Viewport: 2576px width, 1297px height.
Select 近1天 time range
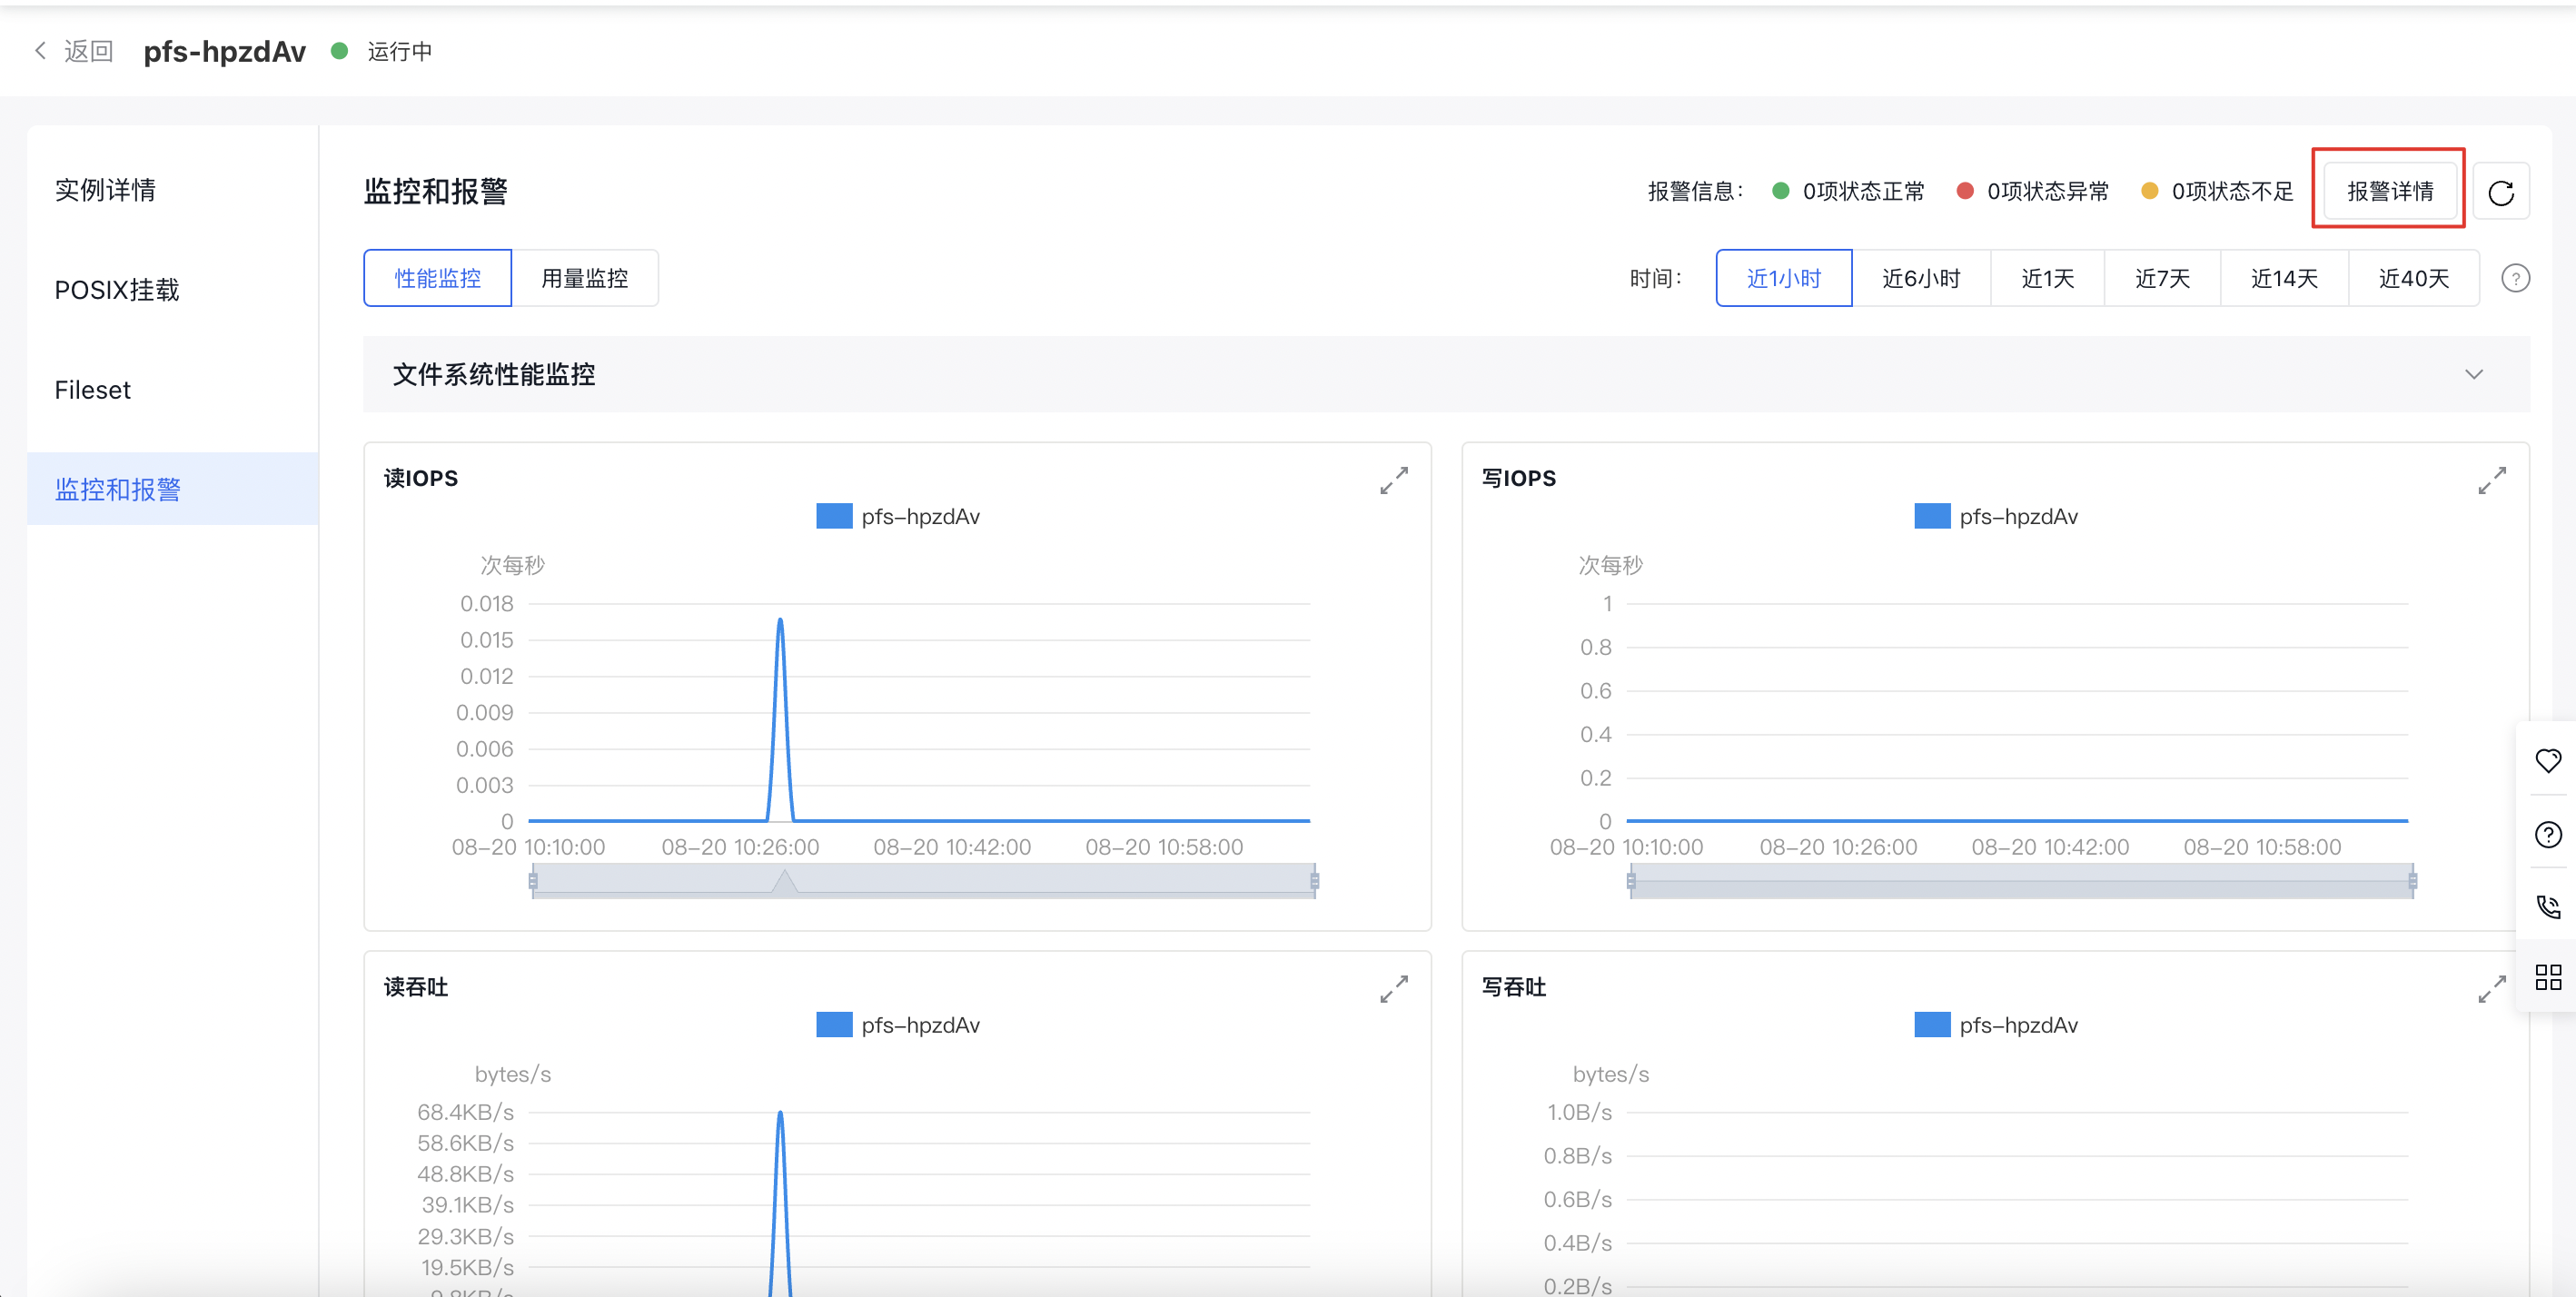[2047, 278]
